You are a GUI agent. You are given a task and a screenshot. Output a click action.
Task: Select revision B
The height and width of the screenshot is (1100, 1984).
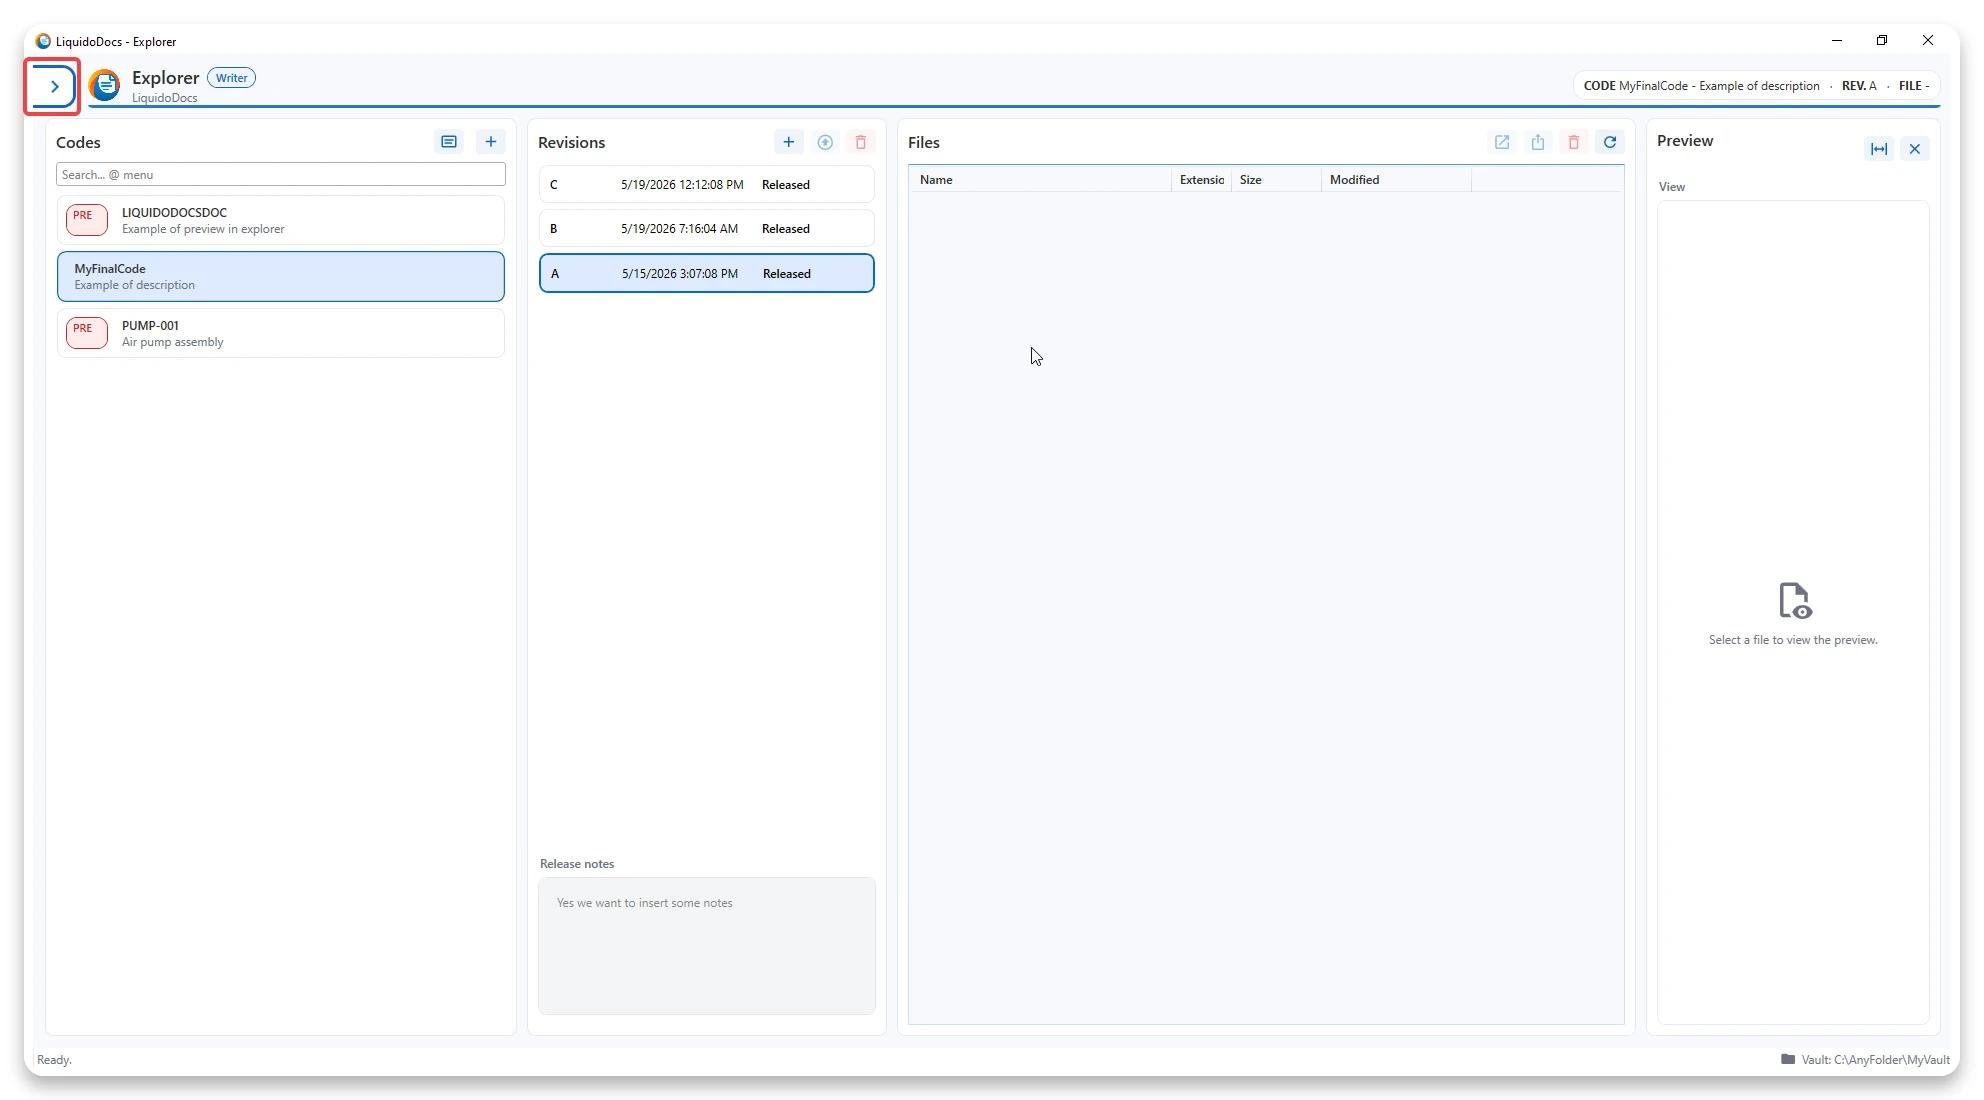point(707,228)
